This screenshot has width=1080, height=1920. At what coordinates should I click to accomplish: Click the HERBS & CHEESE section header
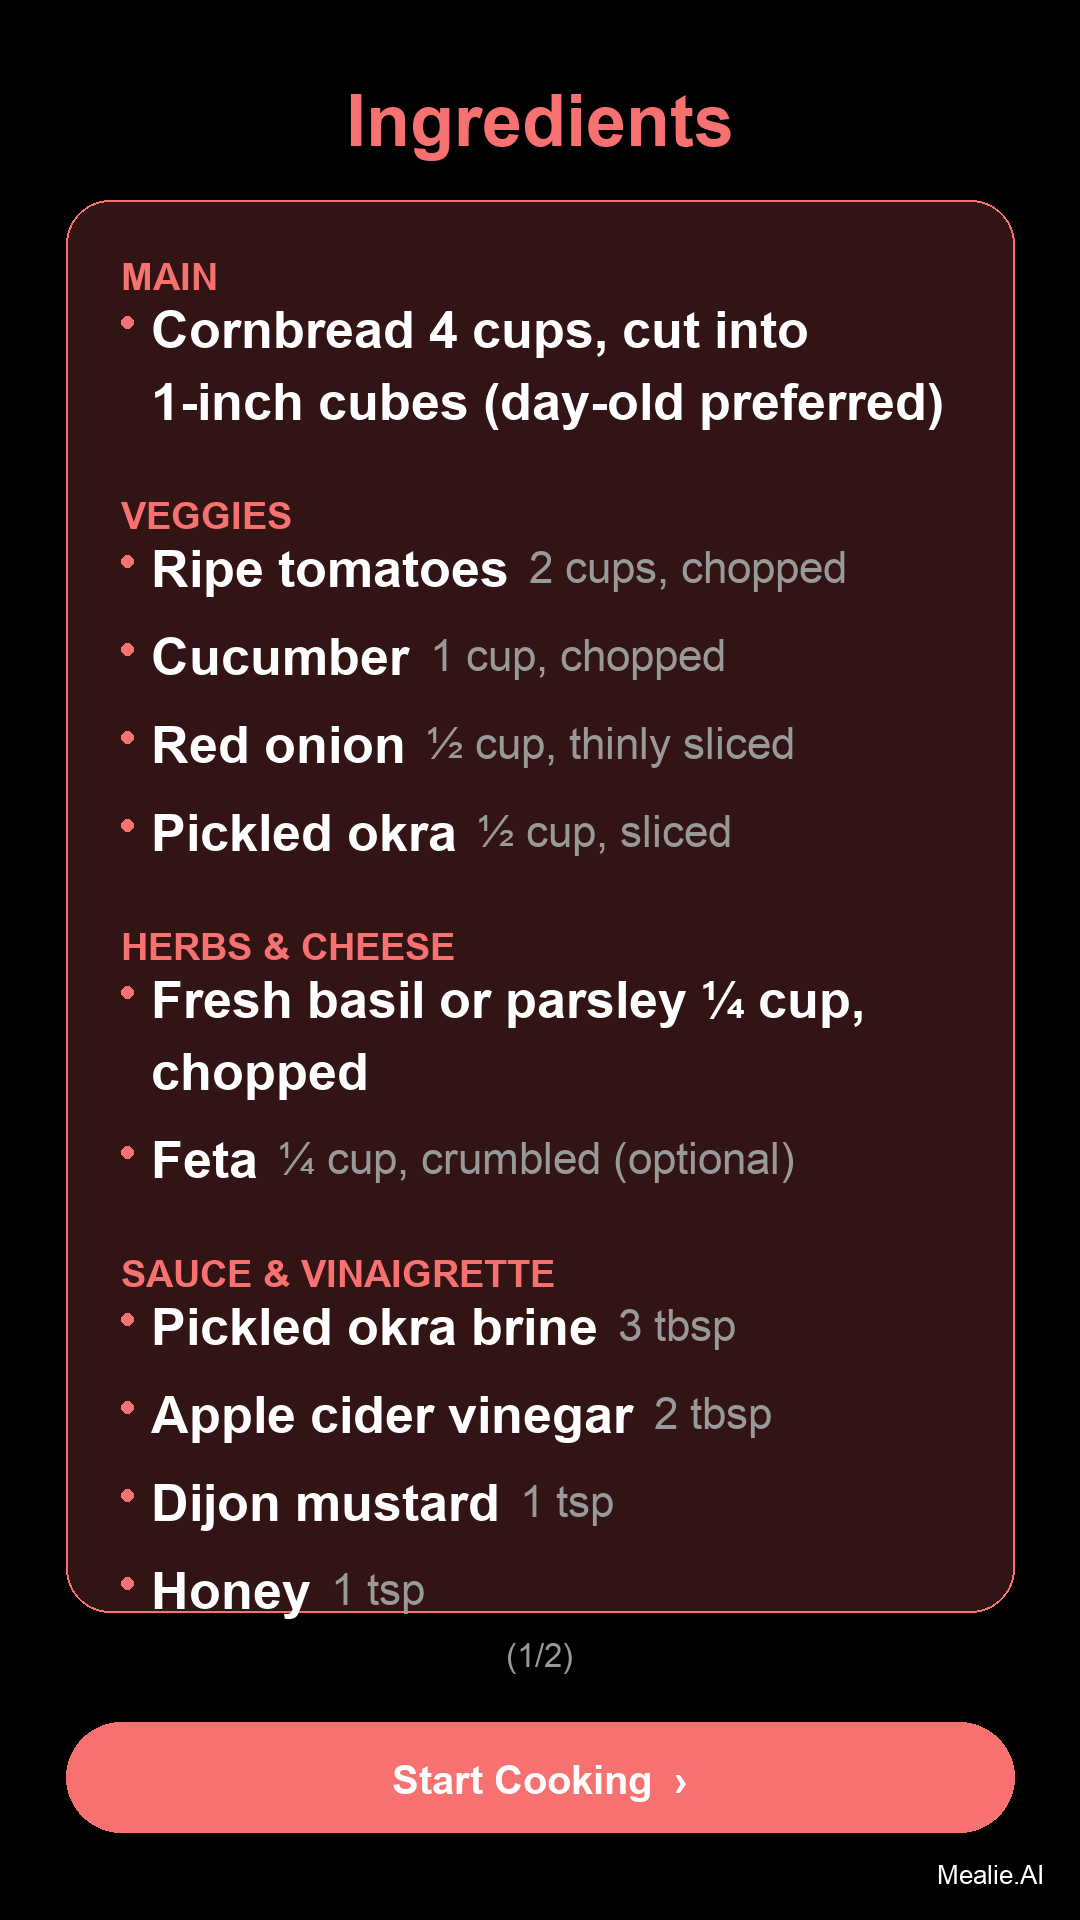coord(288,947)
